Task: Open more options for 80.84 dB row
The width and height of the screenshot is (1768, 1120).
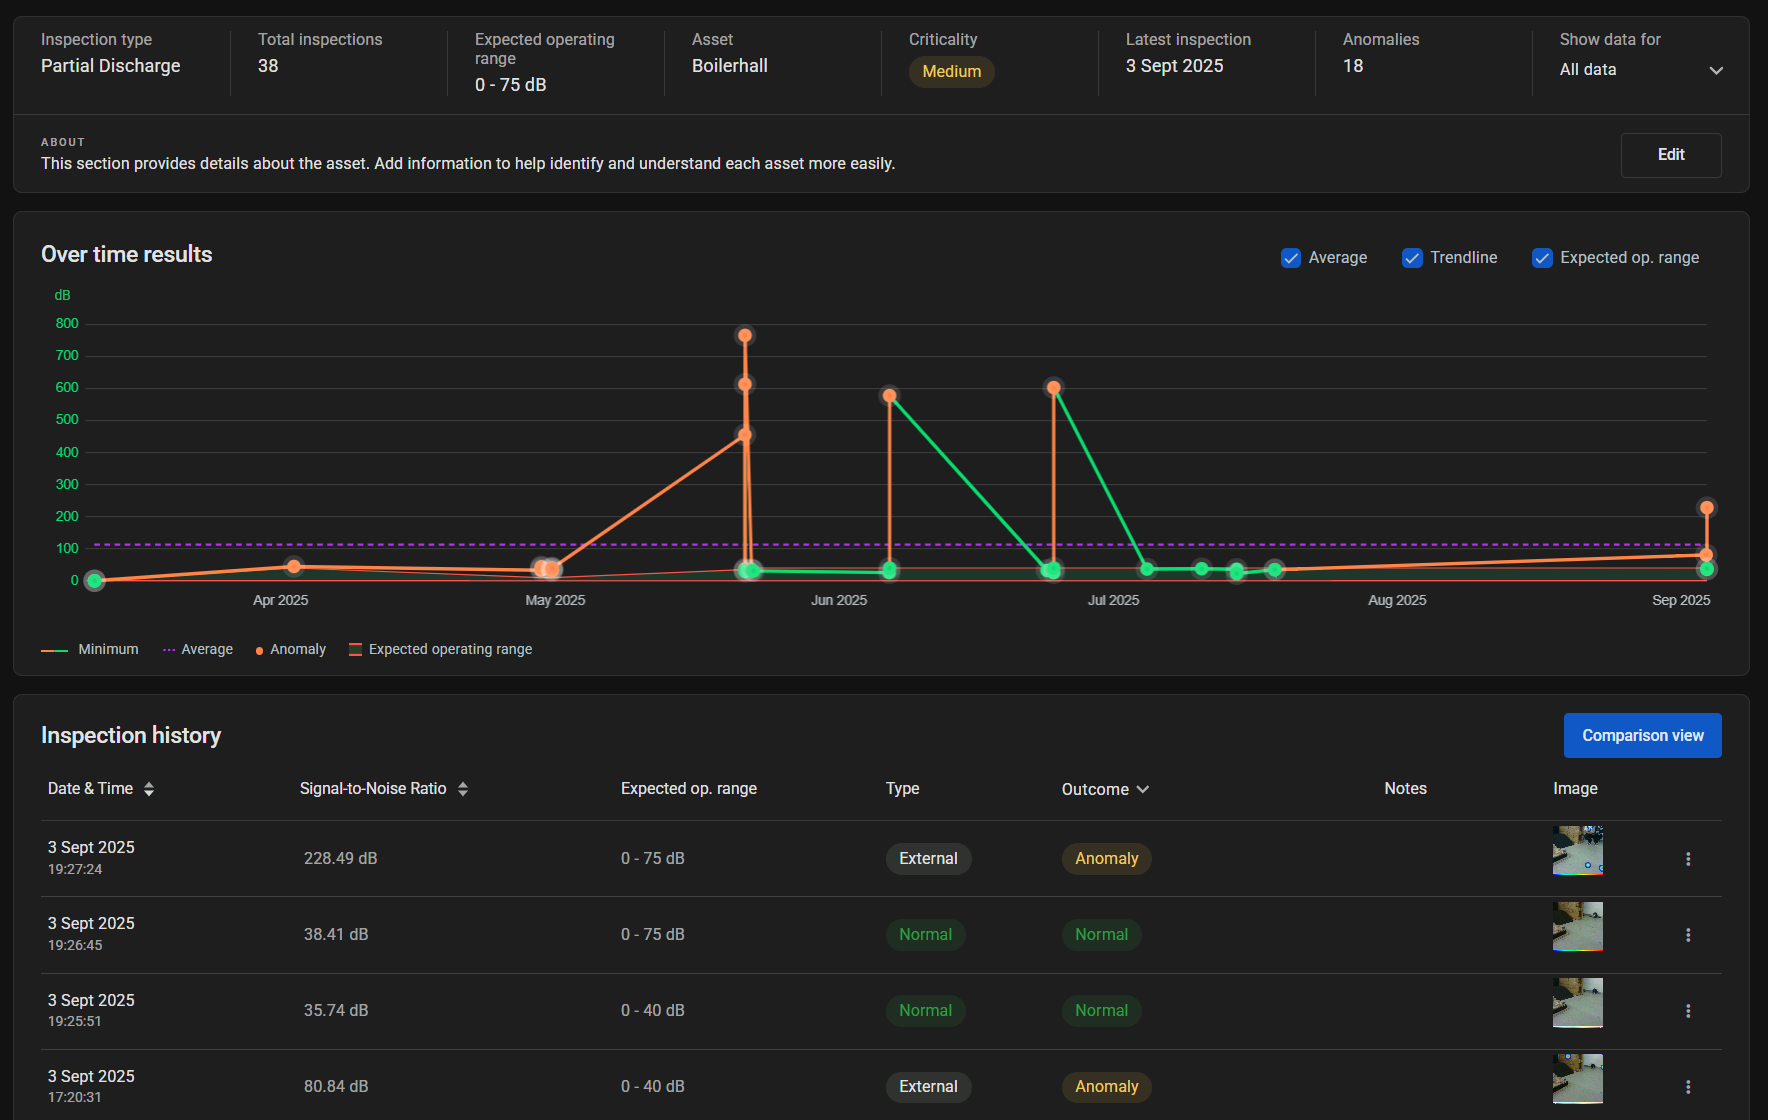Action: pyautogui.click(x=1688, y=1087)
